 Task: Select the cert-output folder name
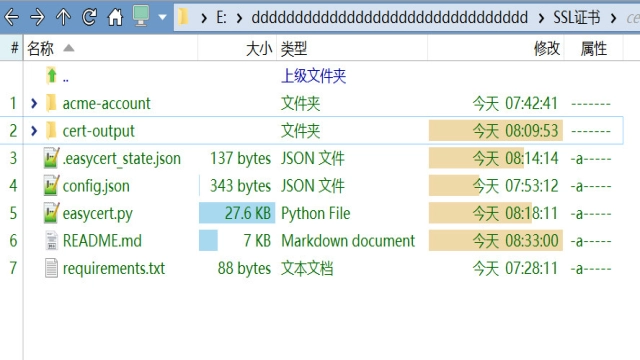[98, 131]
